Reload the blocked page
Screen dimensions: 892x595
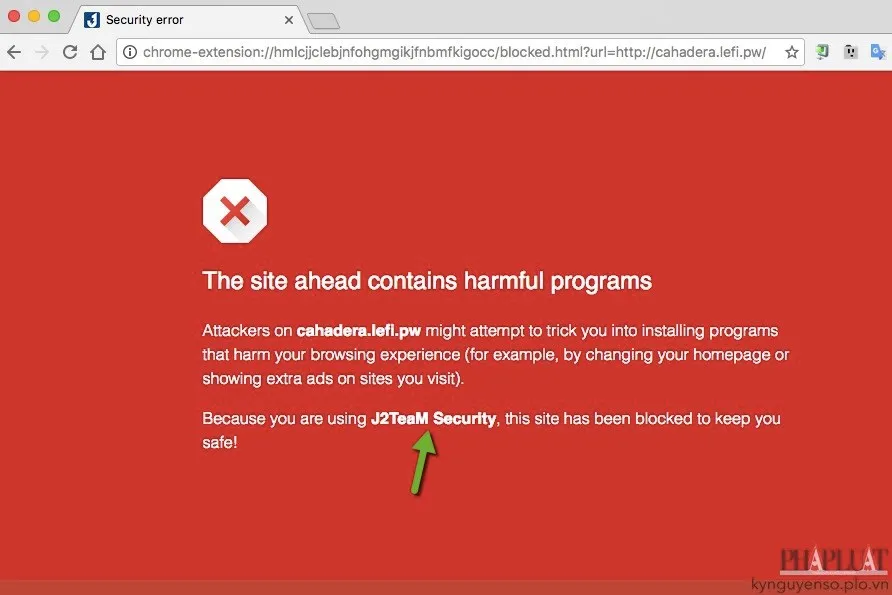(x=70, y=52)
